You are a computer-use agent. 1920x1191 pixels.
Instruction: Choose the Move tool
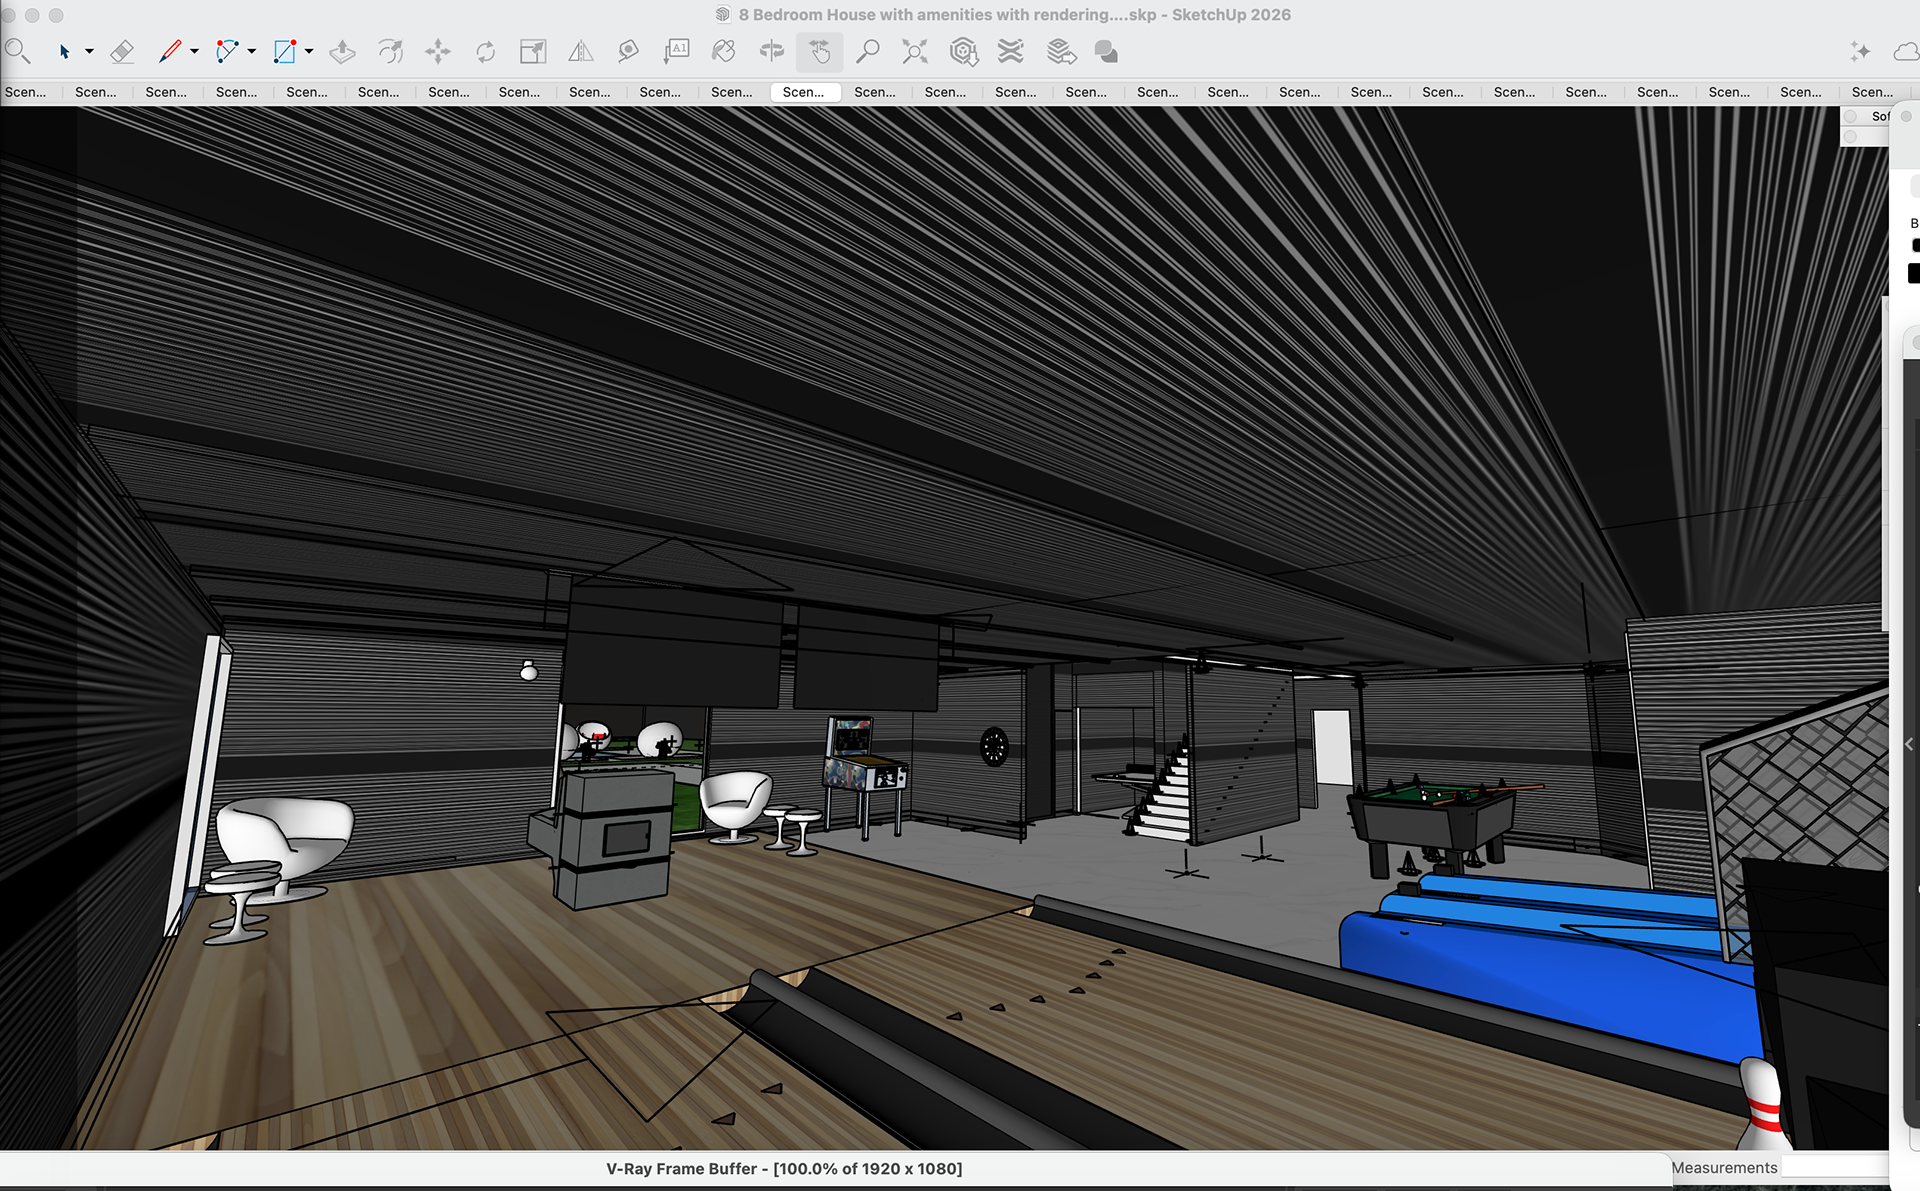438,51
